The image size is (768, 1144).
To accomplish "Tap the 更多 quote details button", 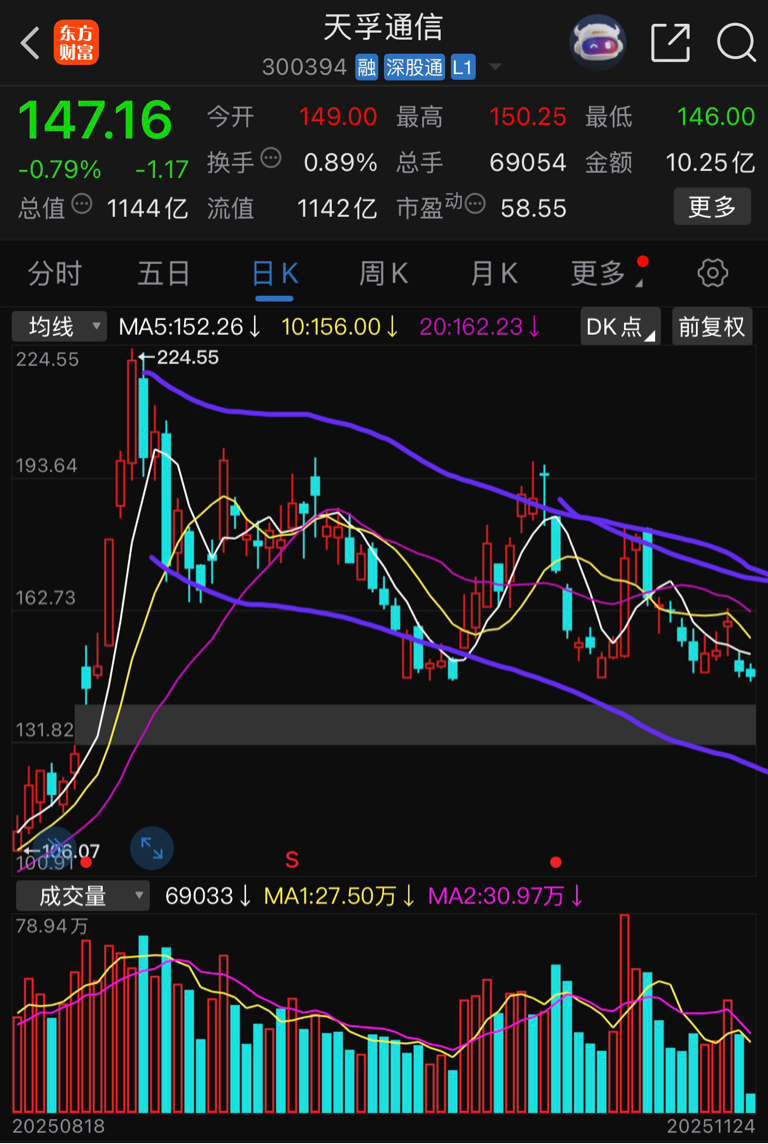I will (x=712, y=207).
